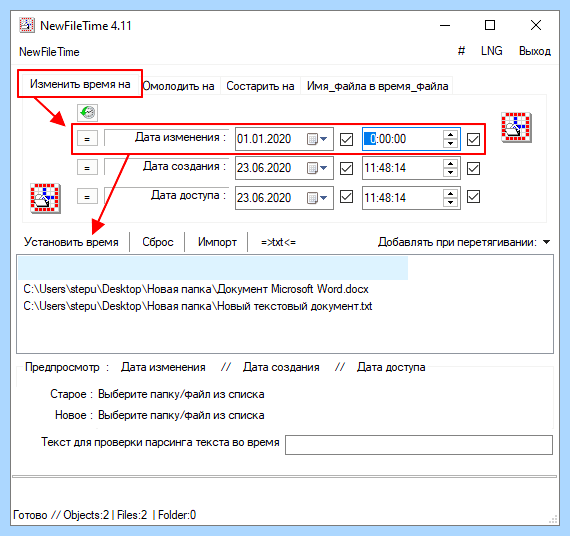Click the file import icon at right
Viewport: 570px width, 536px height.
tap(516, 127)
